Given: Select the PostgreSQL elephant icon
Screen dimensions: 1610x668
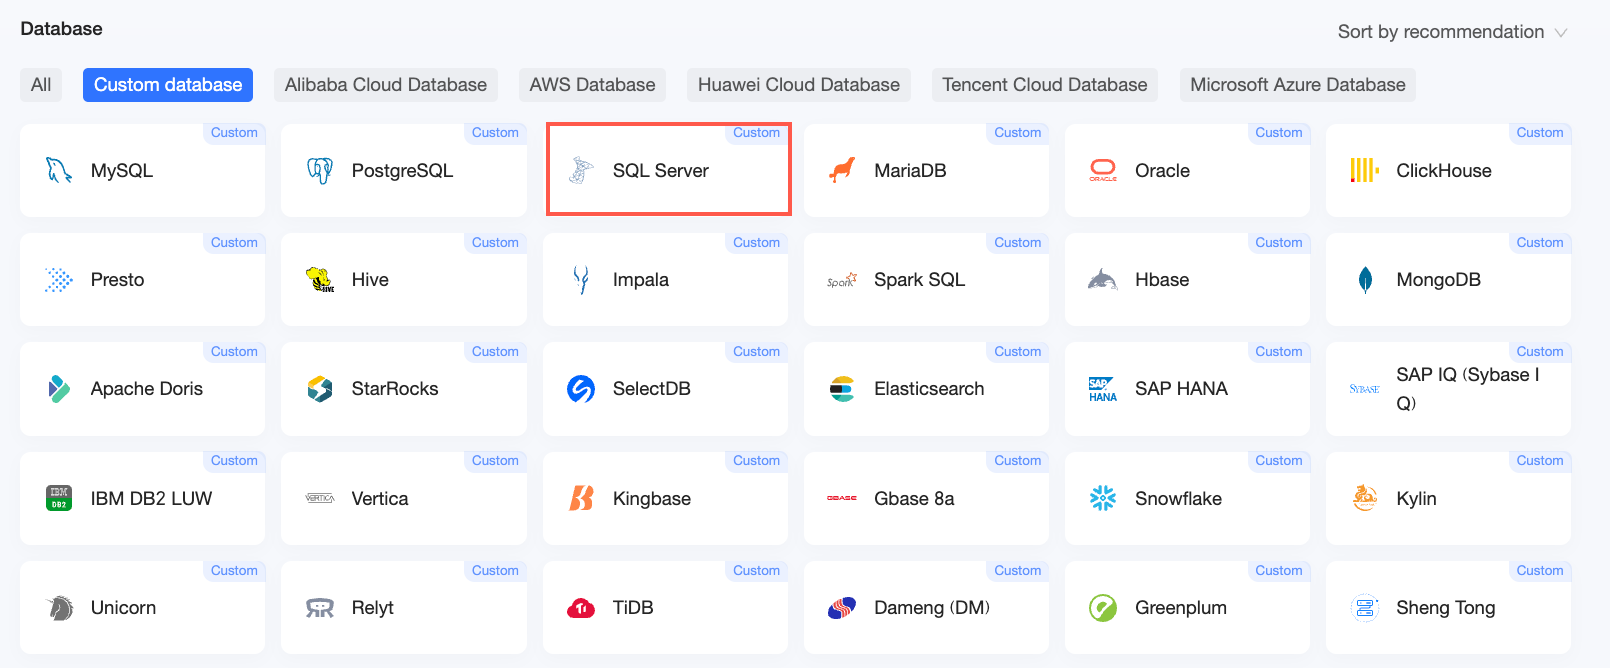Looking at the screenshot, I should click(x=320, y=170).
